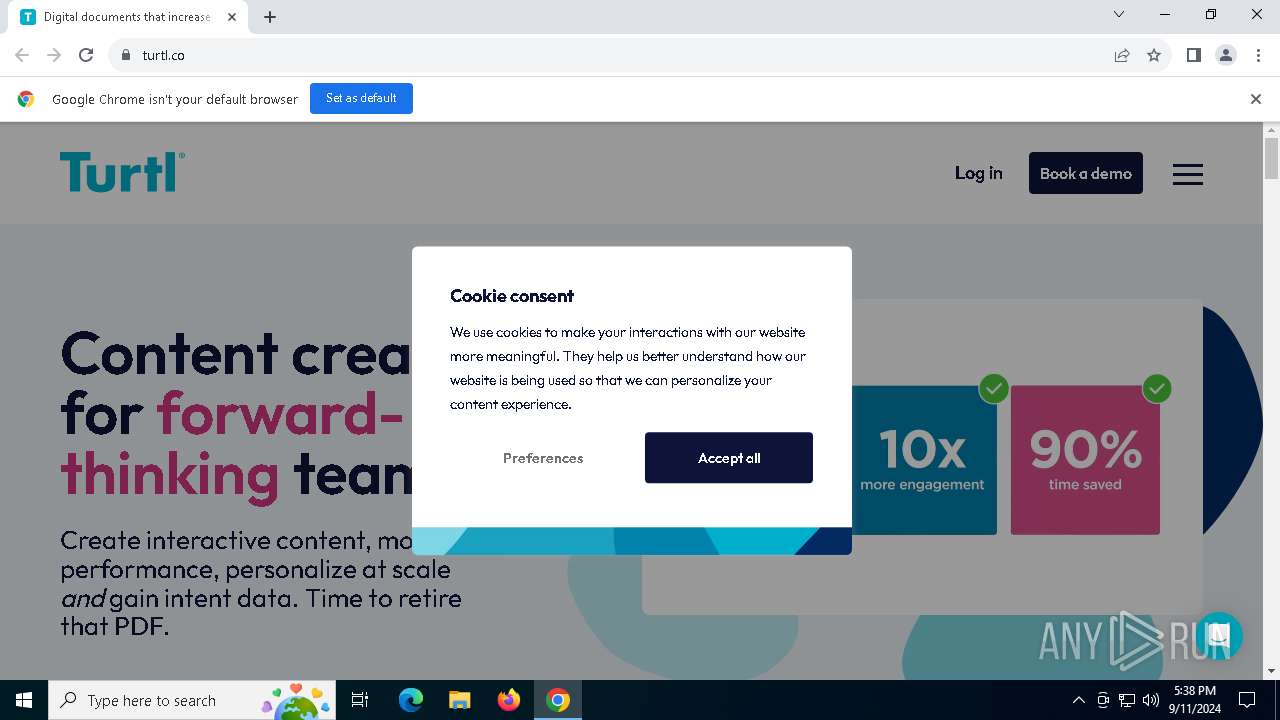This screenshot has height=720, width=1280.
Task: Launch Microsoft Edge from the taskbar
Action: click(x=411, y=700)
